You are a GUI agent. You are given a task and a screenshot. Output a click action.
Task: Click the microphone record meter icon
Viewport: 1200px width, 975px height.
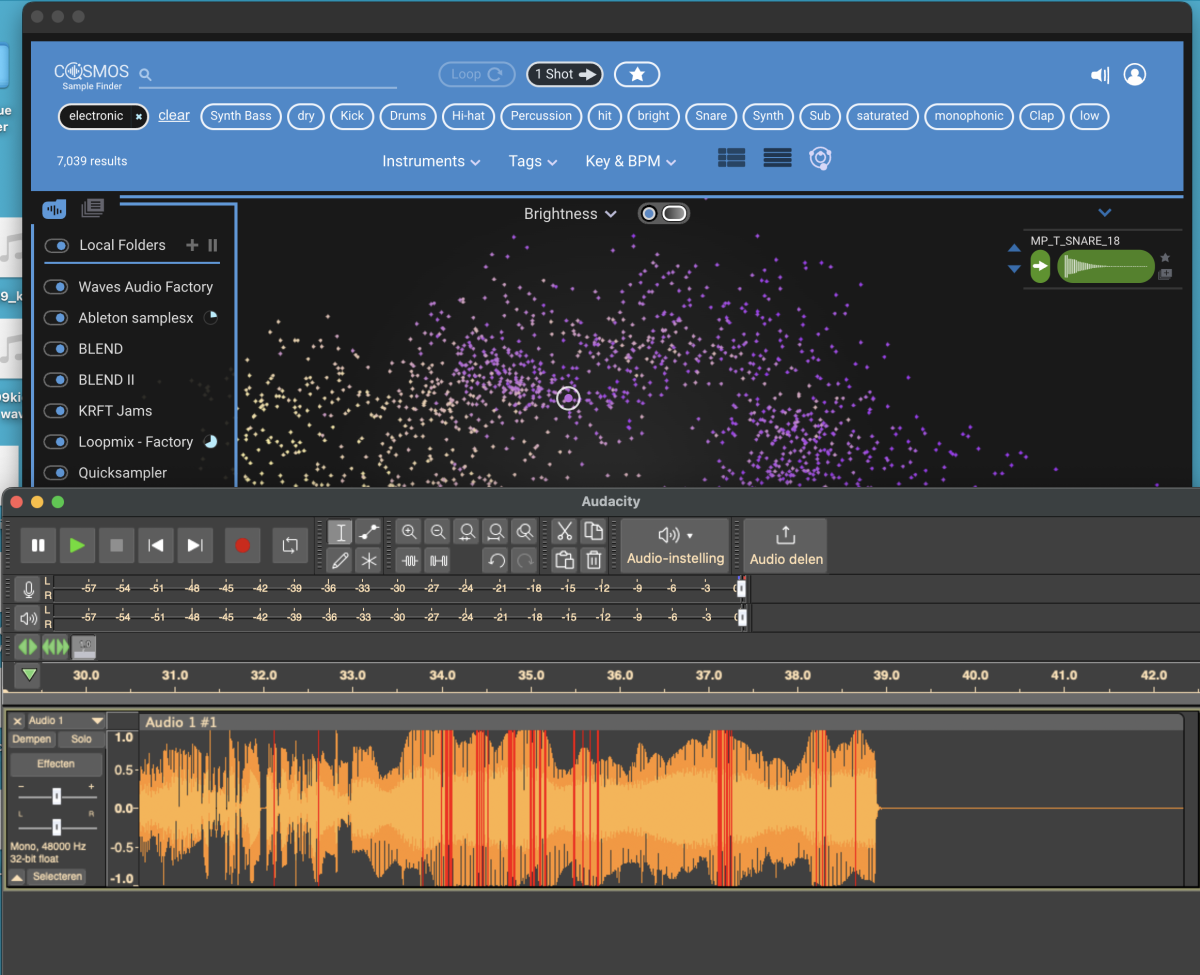point(29,589)
